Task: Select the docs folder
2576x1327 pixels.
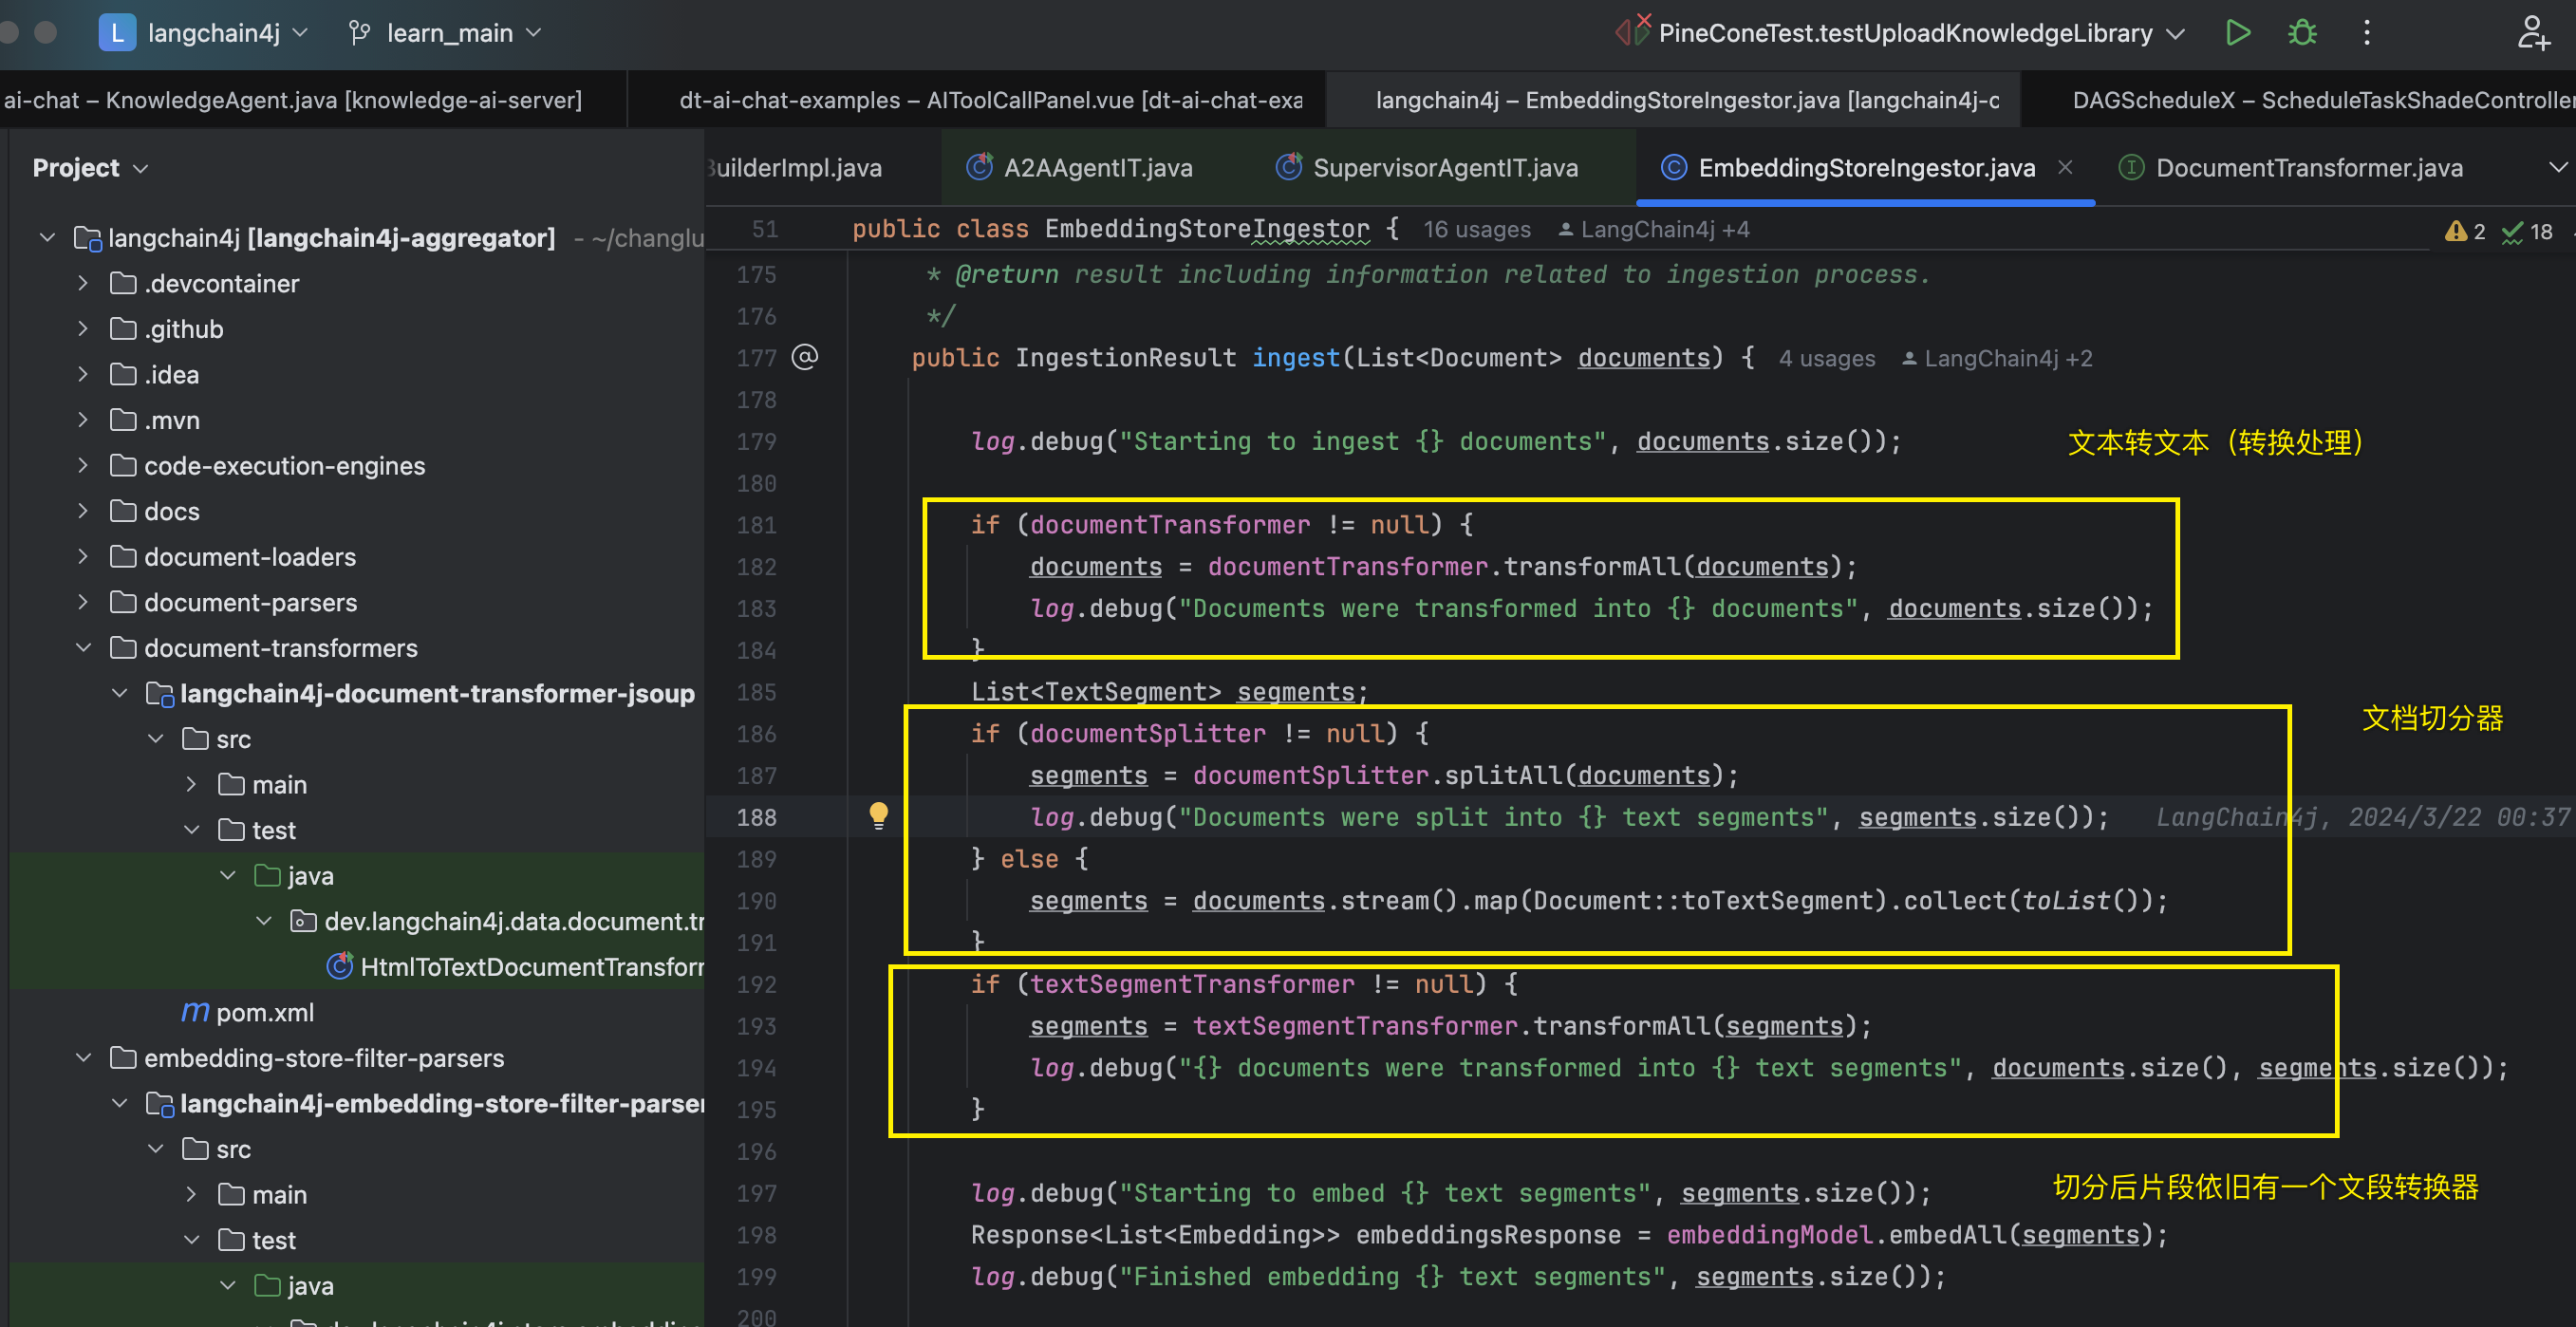Action: pyautogui.click(x=171, y=512)
